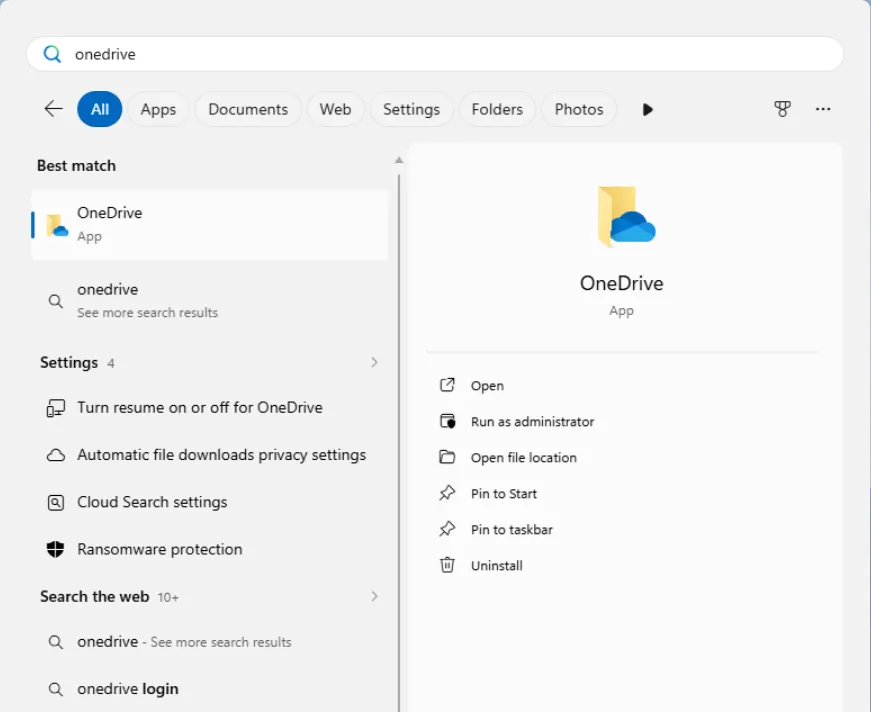Viewport: 871px width, 712px height.
Task: Click the cloud icon for file downloads privacy
Action: (x=56, y=455)
